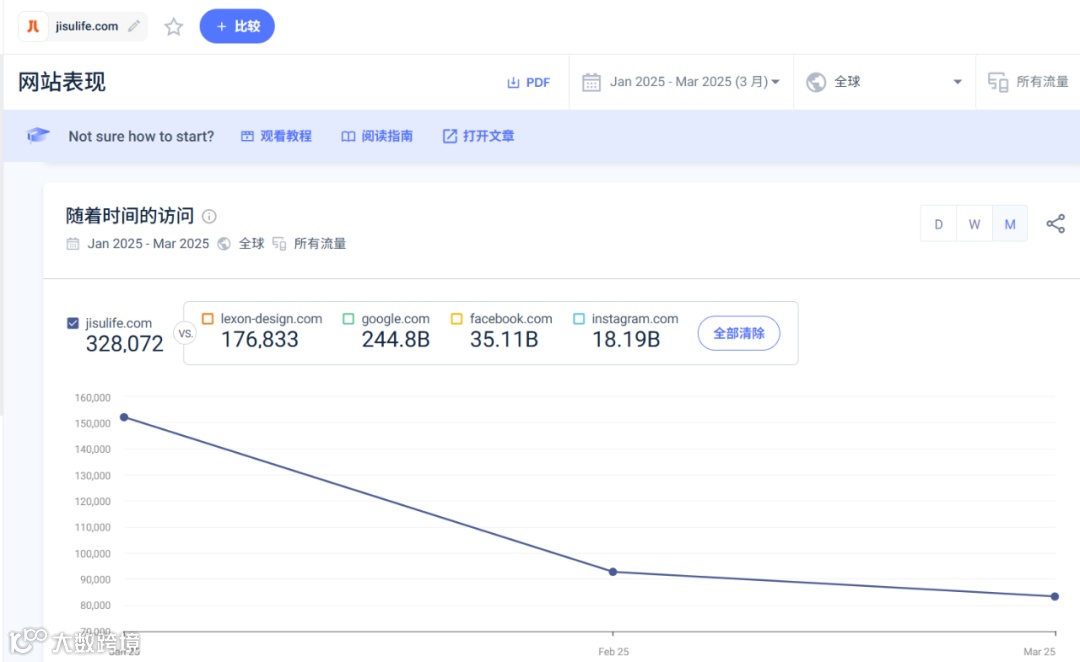Enable the instagram.com comparison checkbox
The image size is (1080, 662).
(579, 319)
